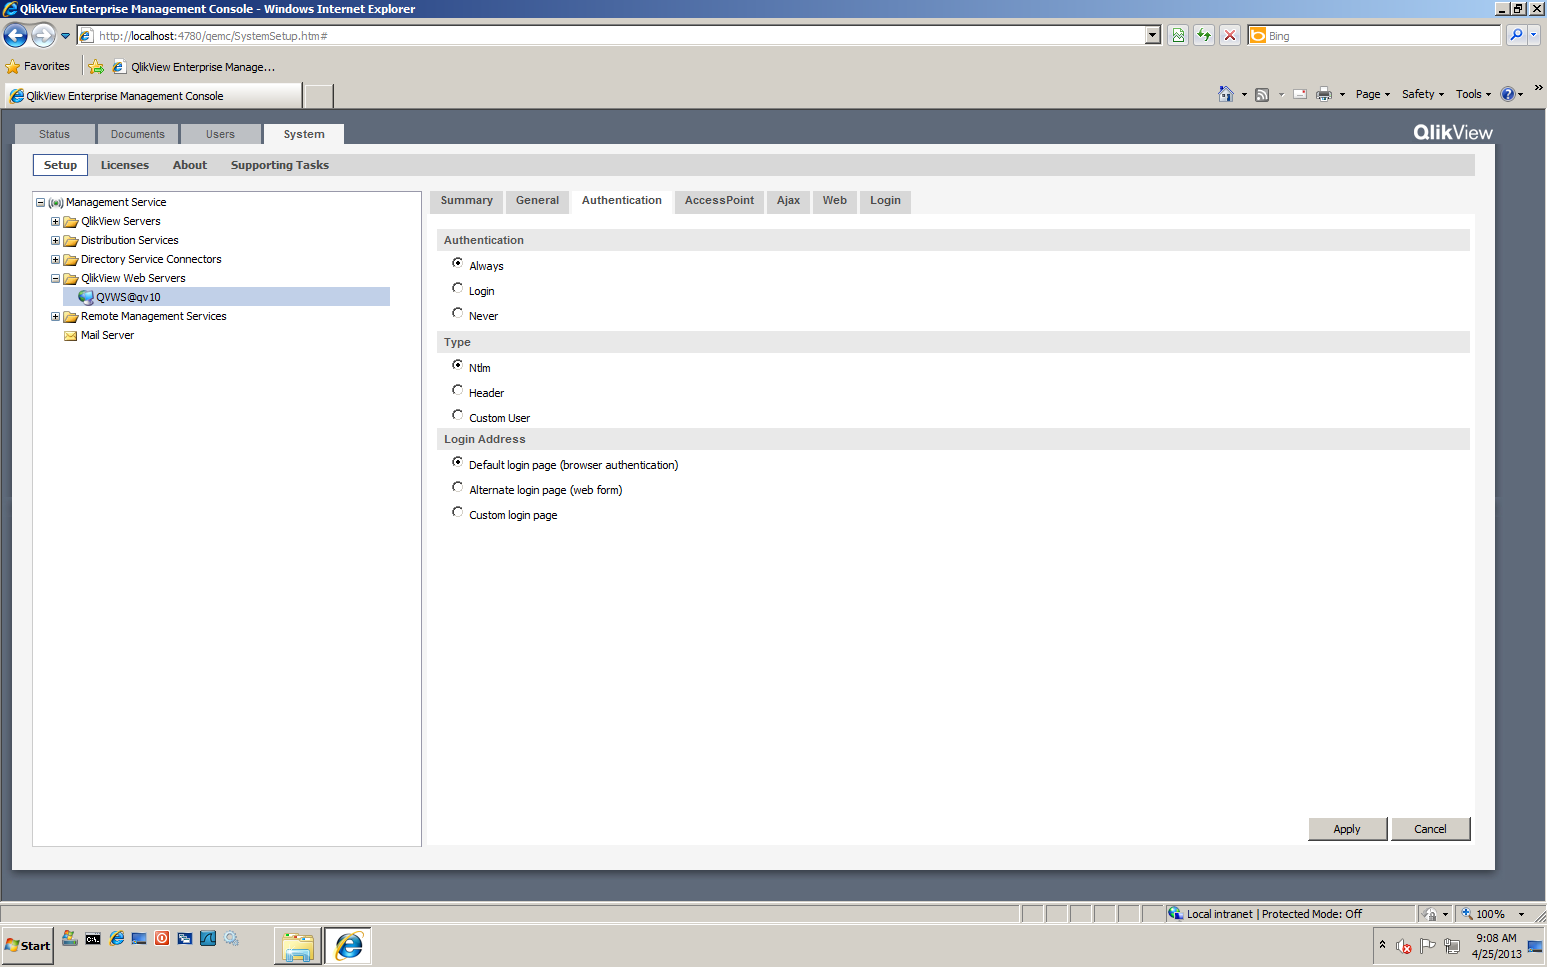Image resolution: width=1547 pixels, height=967 pixels.
Task: Launch Command Prompt from Quick Launch
Action: click(93, 939)
